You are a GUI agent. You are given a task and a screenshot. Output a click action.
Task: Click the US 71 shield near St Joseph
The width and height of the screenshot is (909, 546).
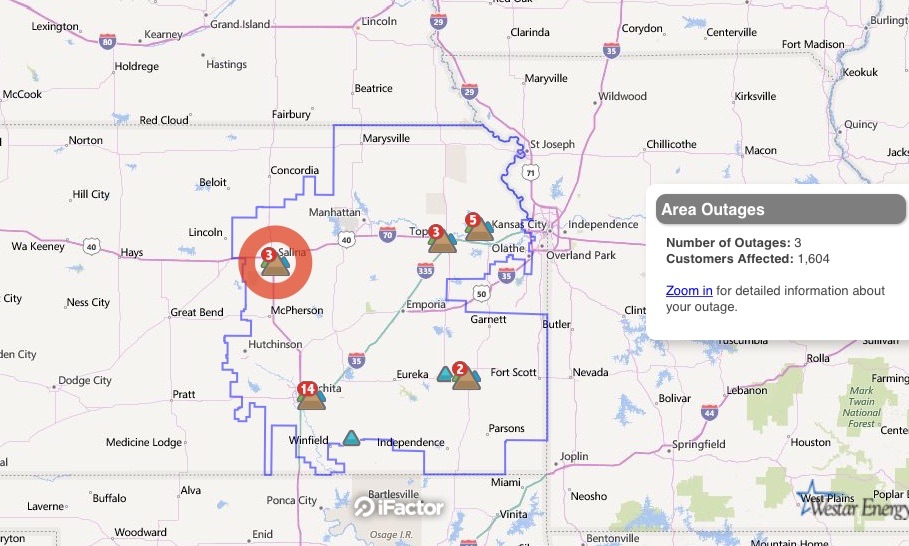(530, 172)
